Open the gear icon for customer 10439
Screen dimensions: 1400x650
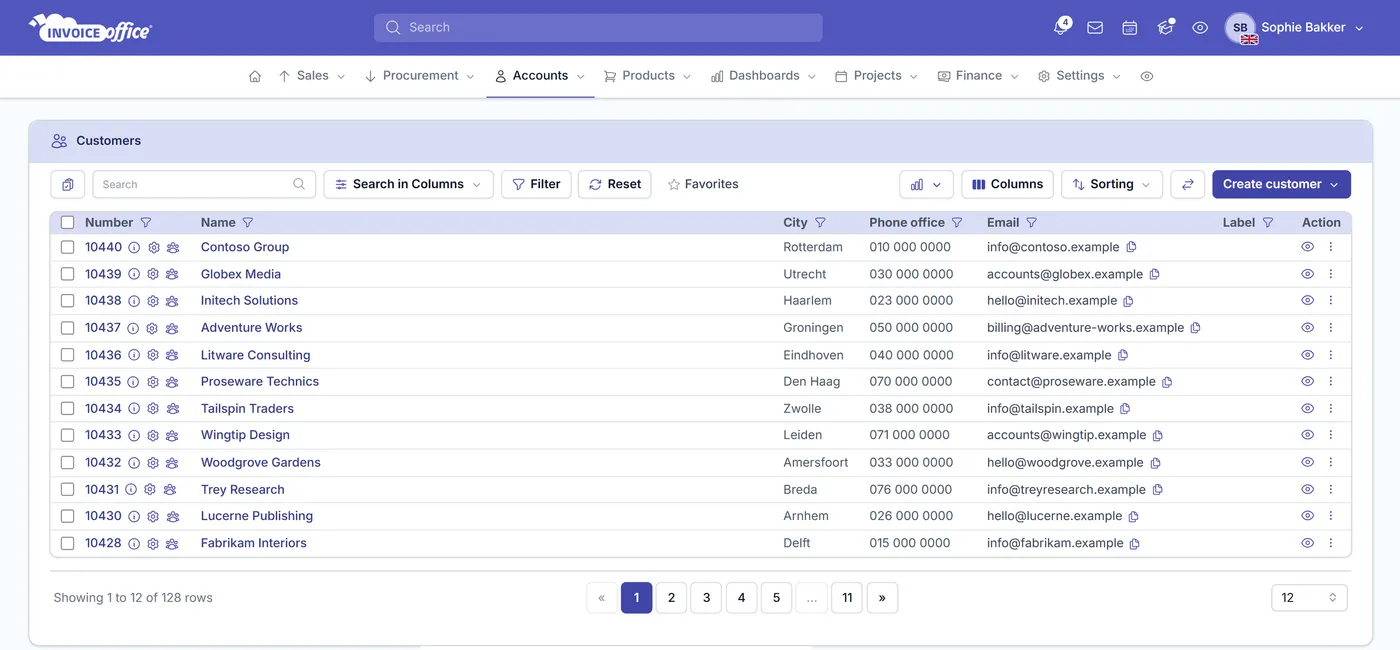pos(153,274)
